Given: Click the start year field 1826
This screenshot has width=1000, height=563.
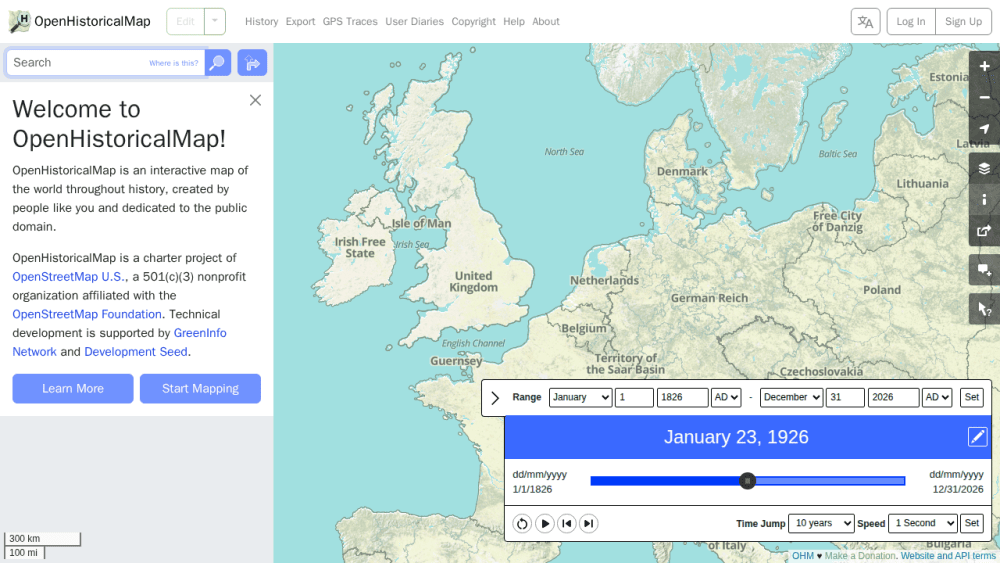Looking at the screenshot, I should tap(682, 397).
